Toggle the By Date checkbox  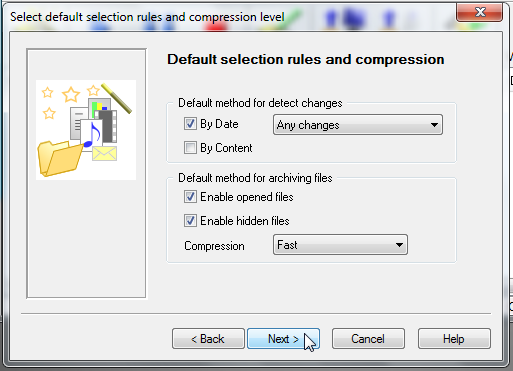pos(190,124)
